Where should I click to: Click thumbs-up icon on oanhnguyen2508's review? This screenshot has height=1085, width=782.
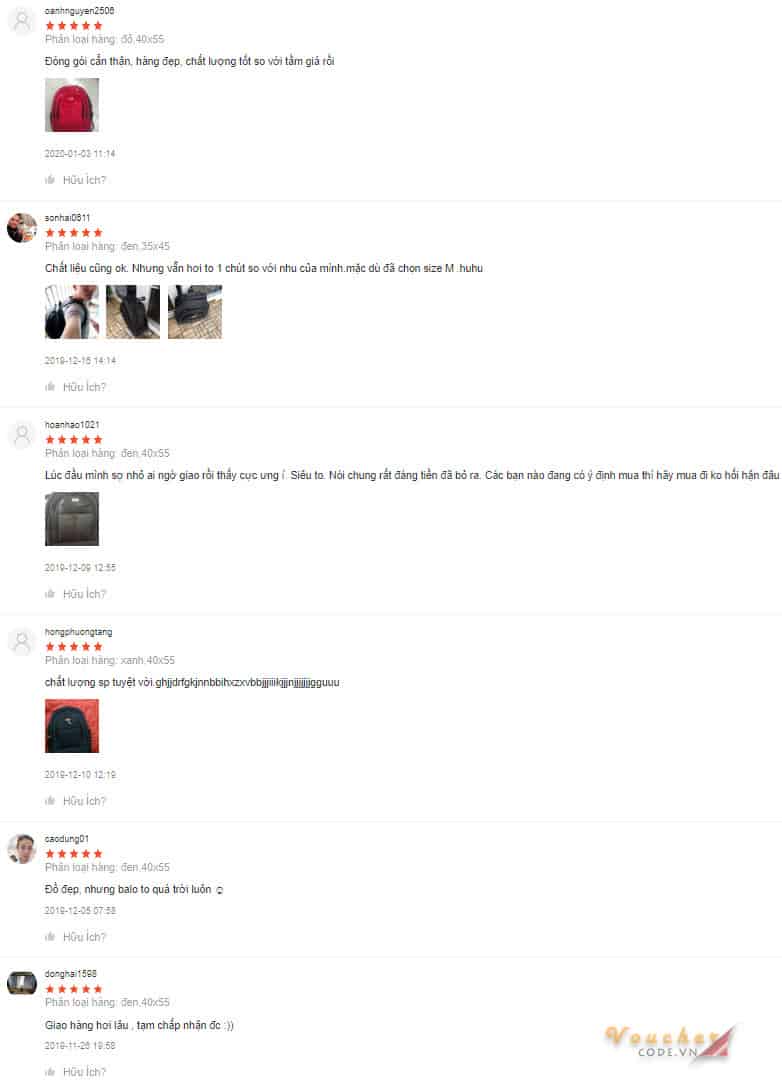coord(50,180)
